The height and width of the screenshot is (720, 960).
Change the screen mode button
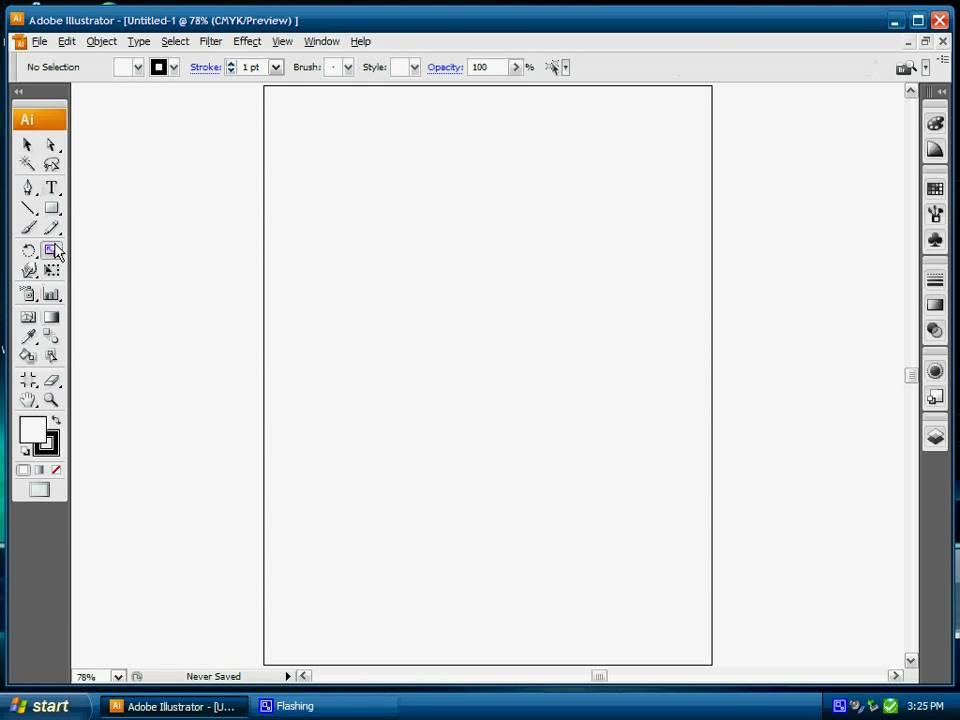pyautogui.click(x=39, y=490)
